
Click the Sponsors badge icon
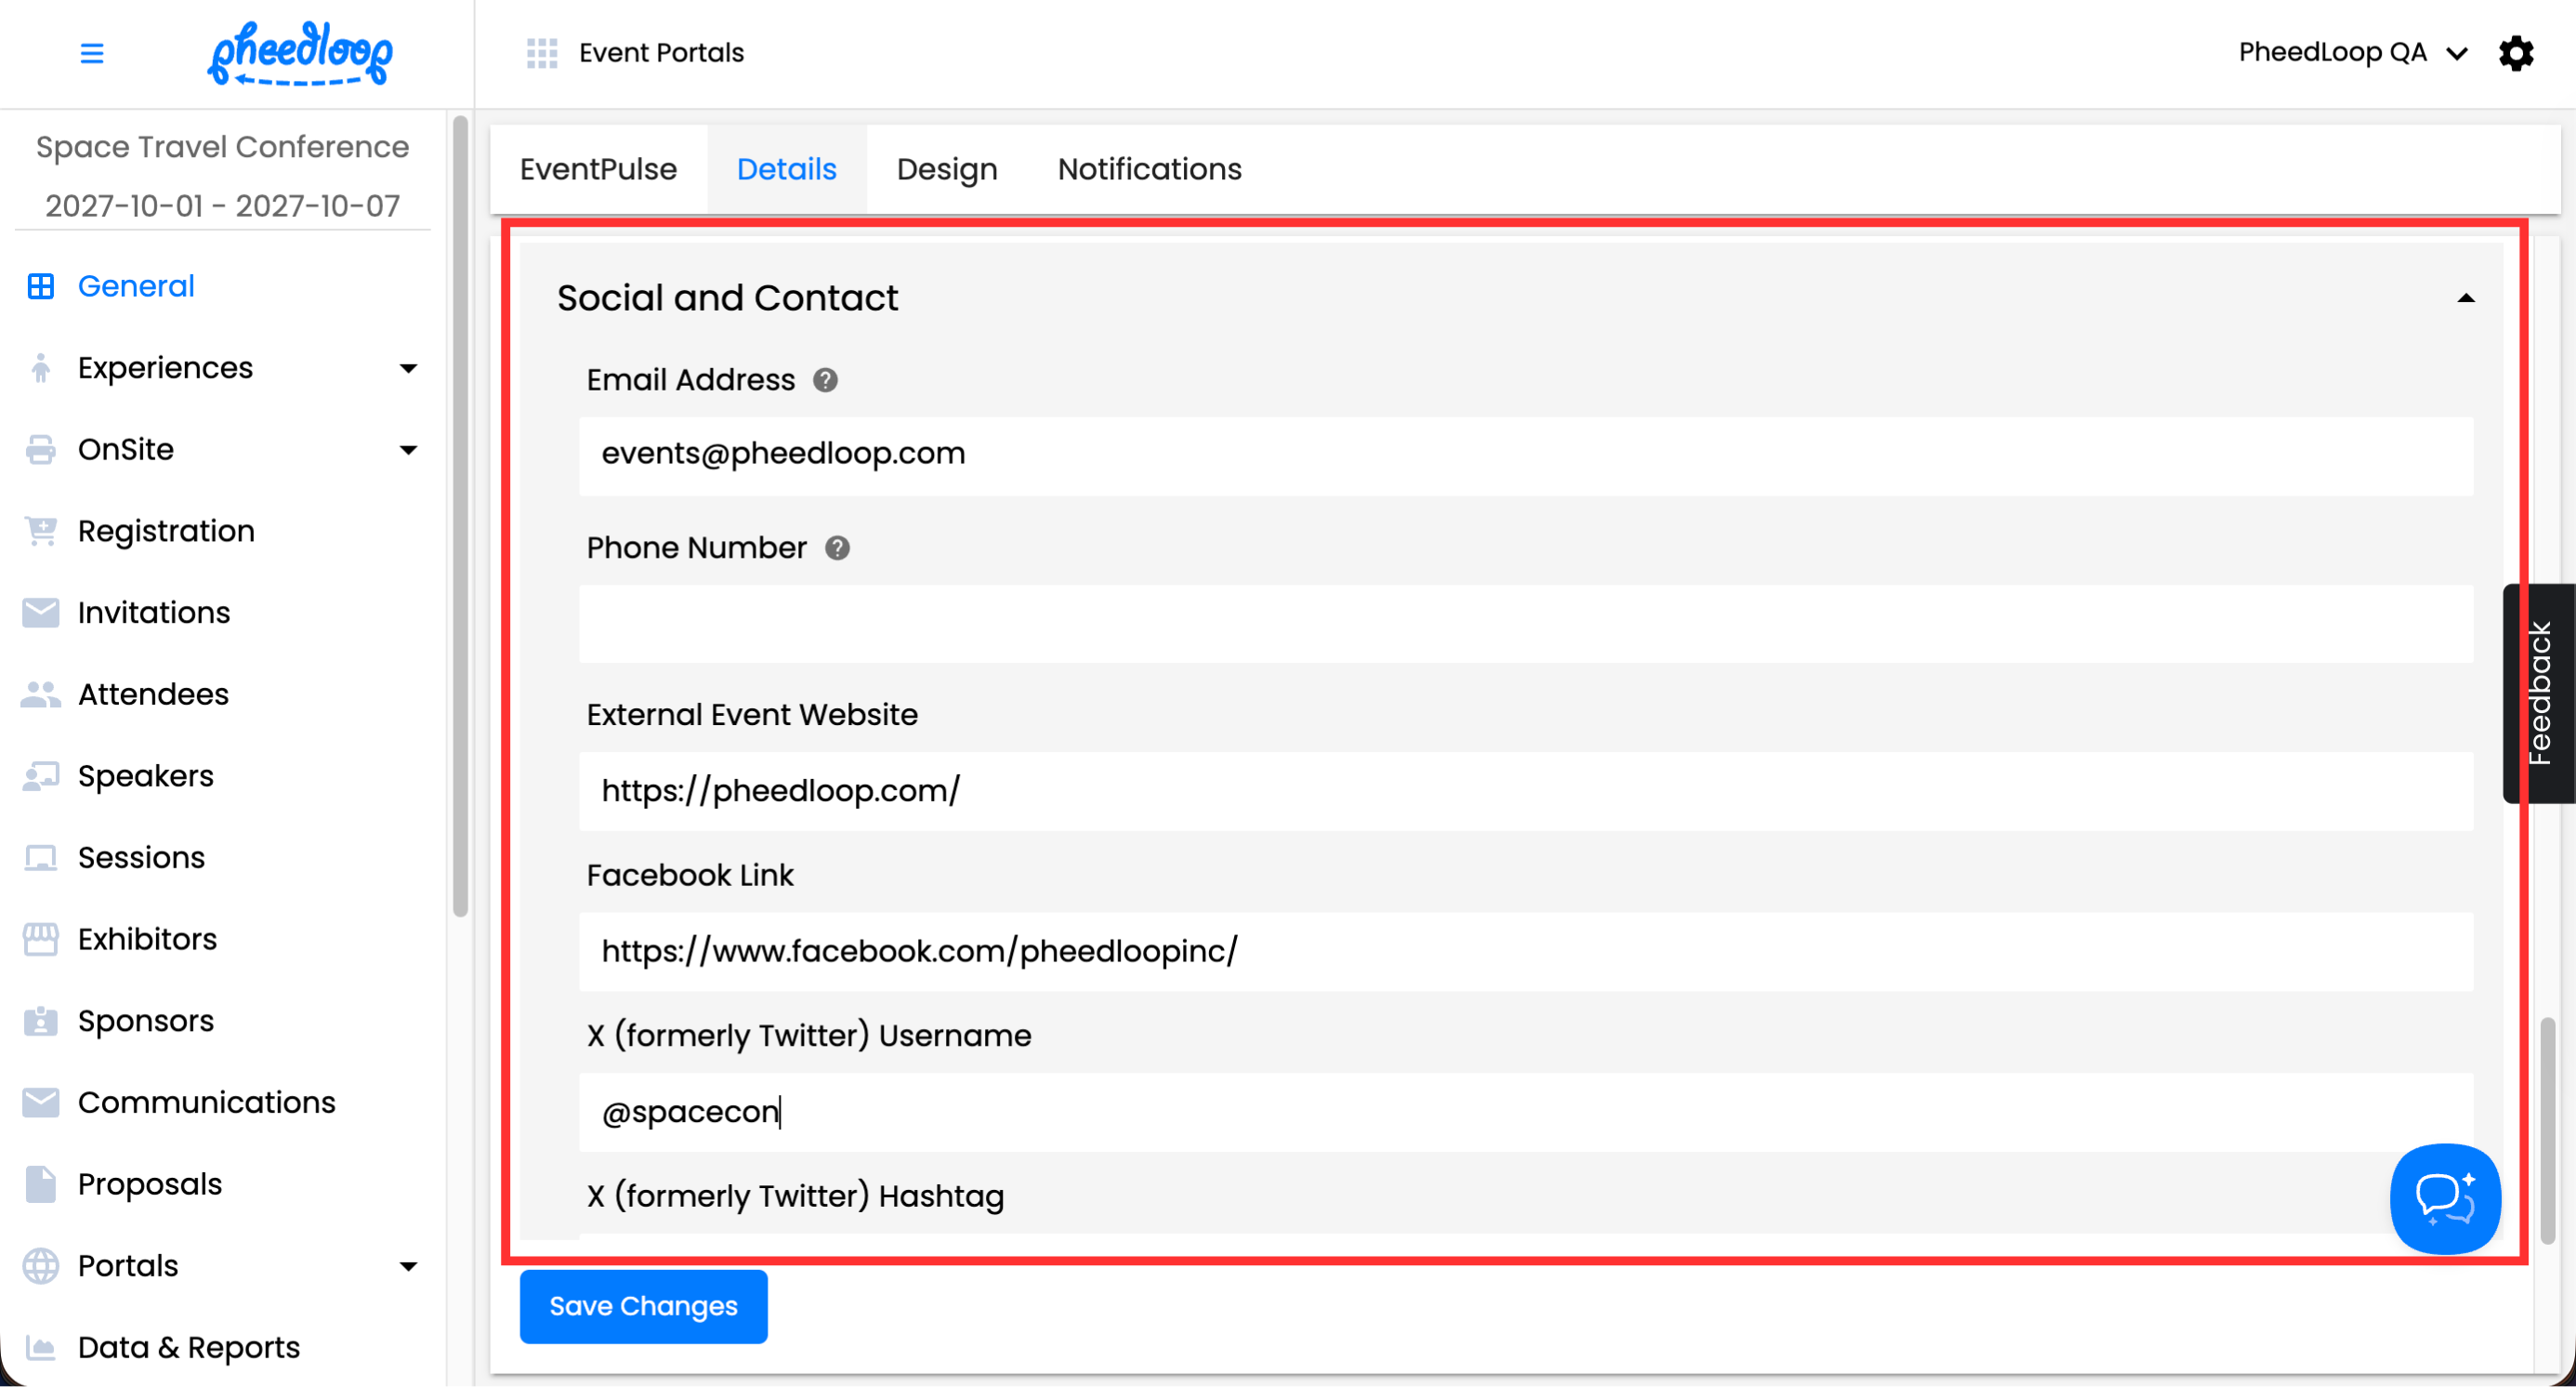pos(41,1021)
